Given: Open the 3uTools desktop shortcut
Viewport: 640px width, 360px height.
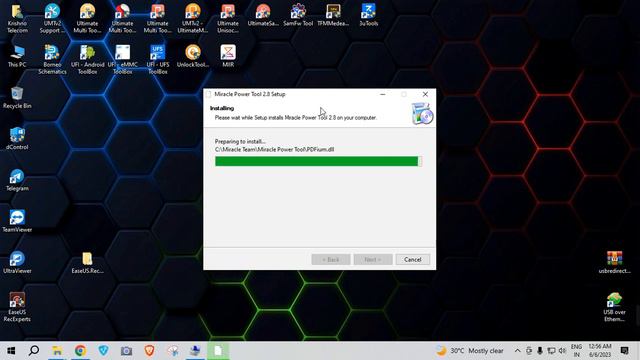Looking at the screenshot, I should [368, 15].
